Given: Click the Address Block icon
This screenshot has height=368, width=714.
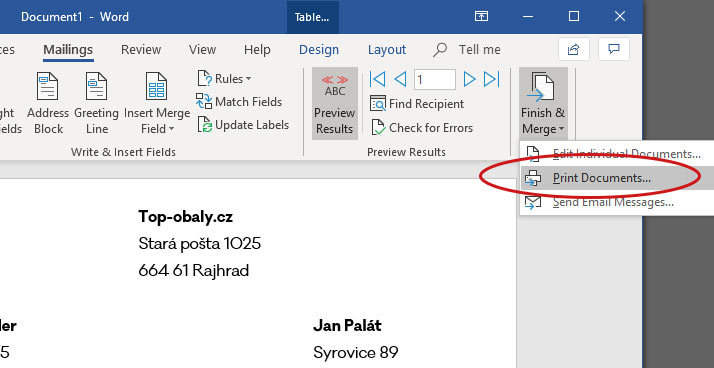Looking at the screenshot, I should (x=47, y=87).
